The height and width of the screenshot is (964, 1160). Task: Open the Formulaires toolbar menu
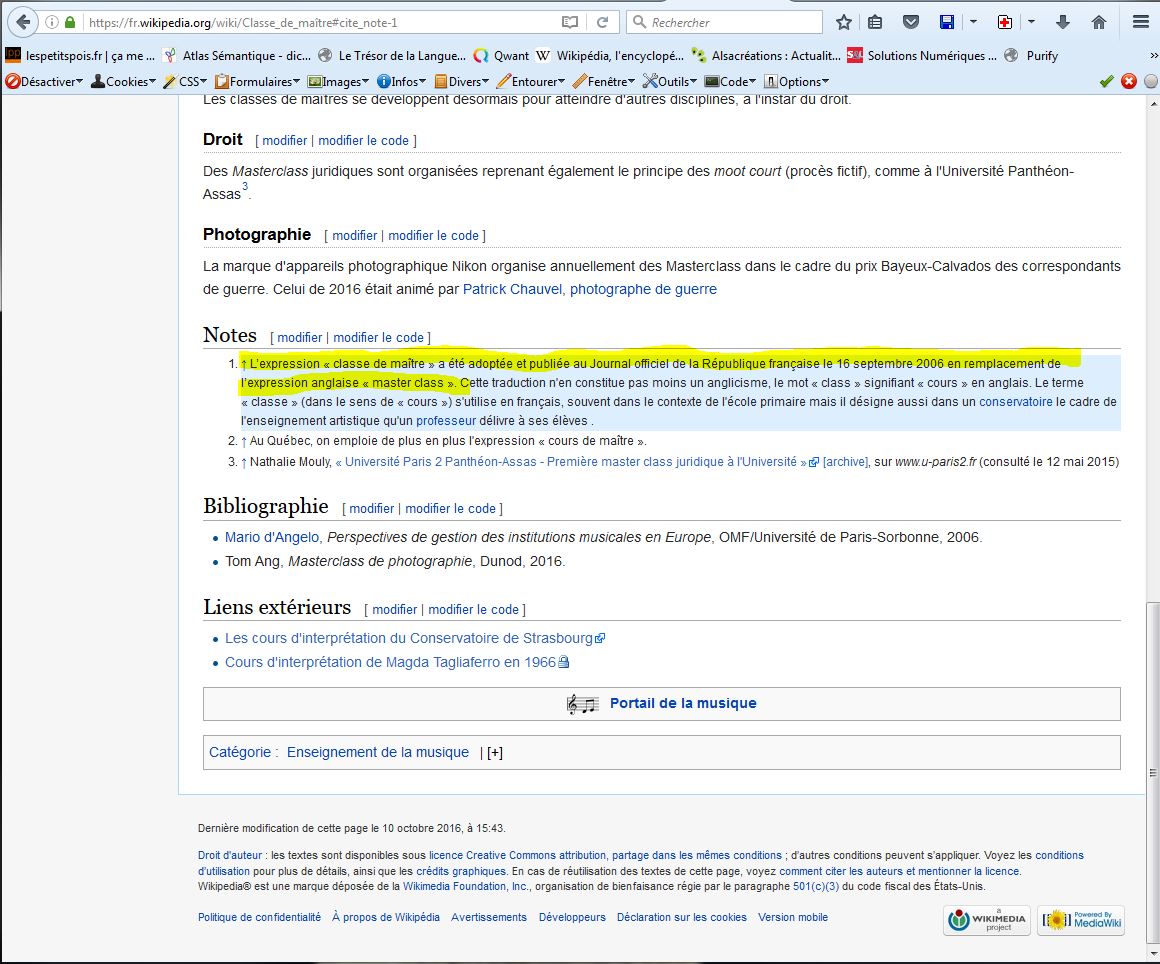point(258,81)
